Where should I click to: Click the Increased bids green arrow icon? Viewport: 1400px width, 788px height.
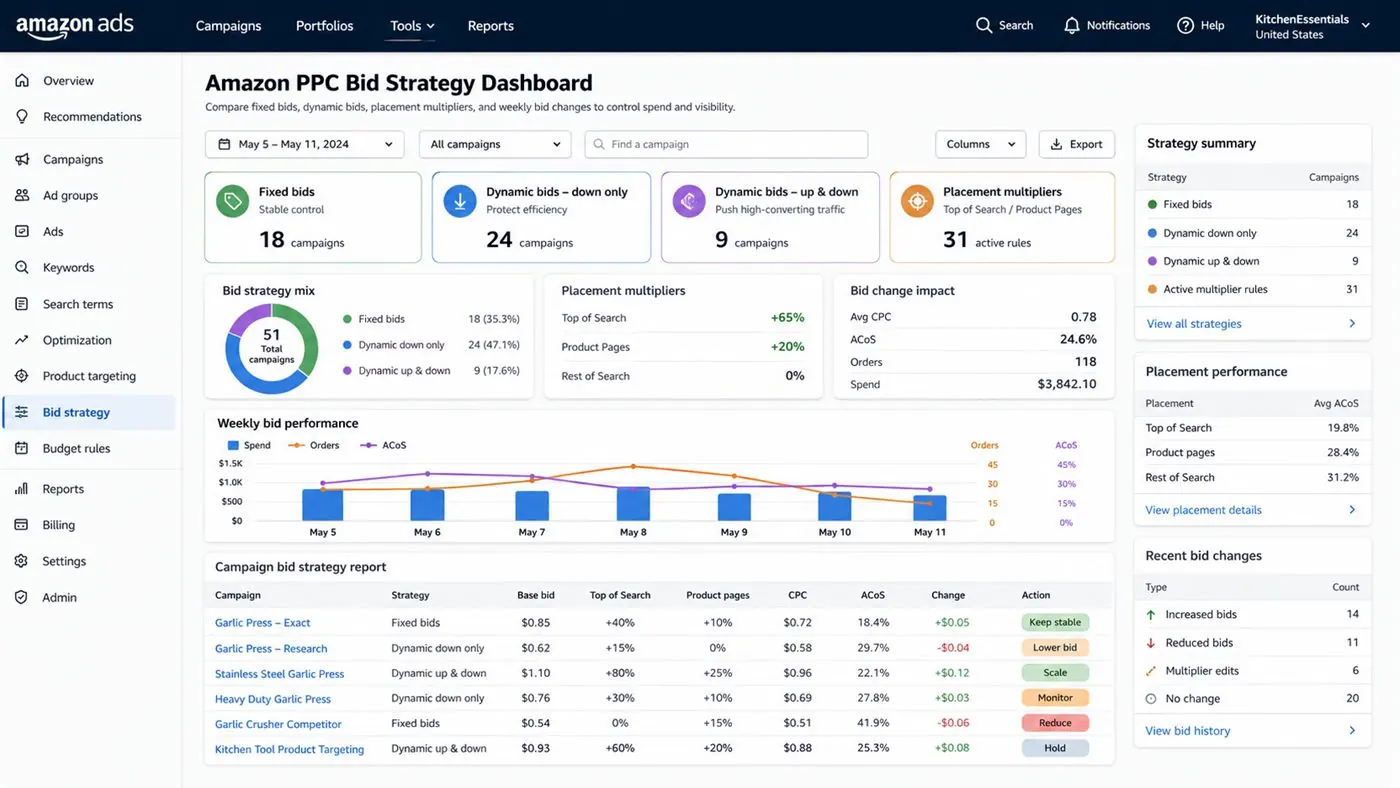1151,614
